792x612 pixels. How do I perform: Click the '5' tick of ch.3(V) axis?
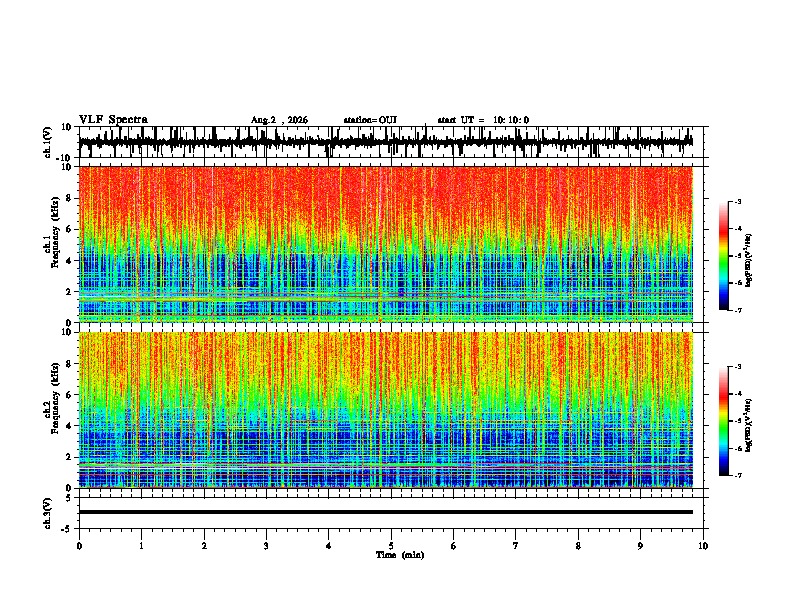pyautogui.click(x=70, y=498)
